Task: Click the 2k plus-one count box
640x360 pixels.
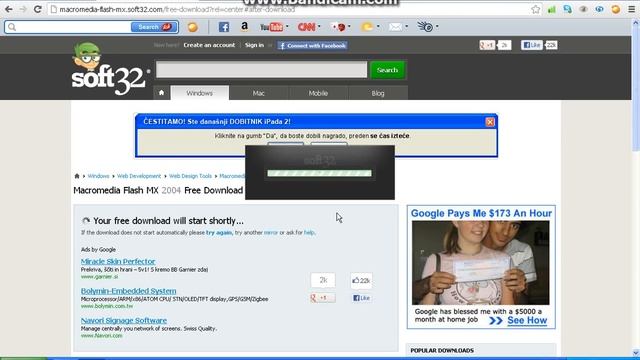Action: pyautogui.click(x=323, y=280)
